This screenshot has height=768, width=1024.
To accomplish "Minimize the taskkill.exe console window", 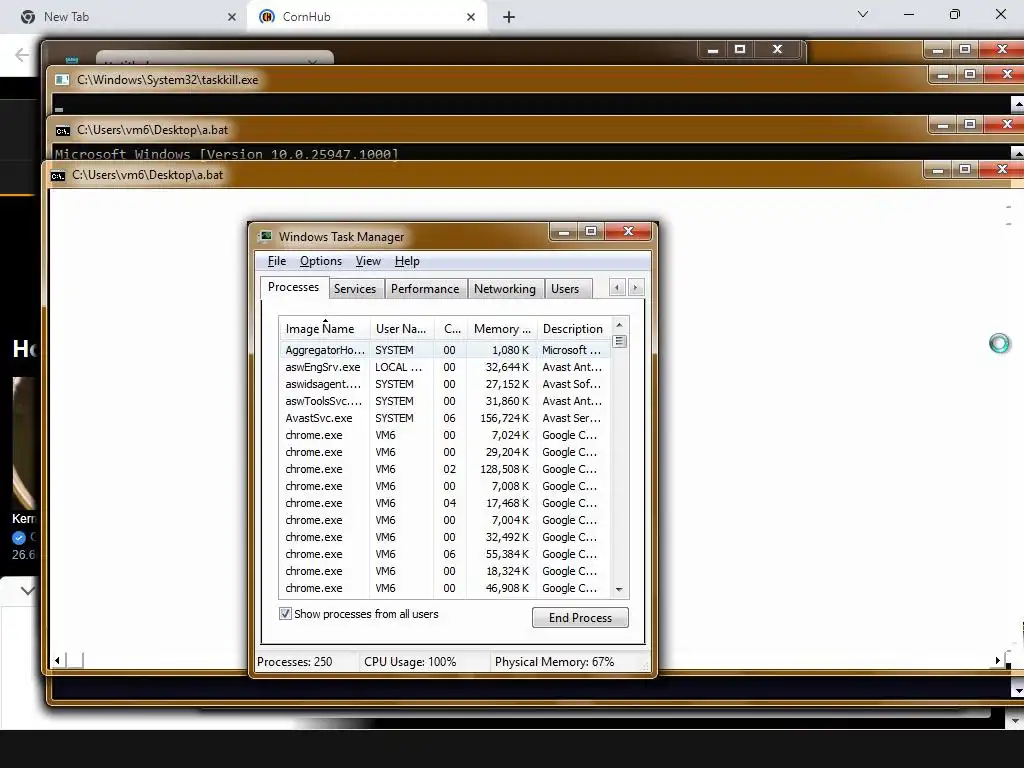I will 942,75.
